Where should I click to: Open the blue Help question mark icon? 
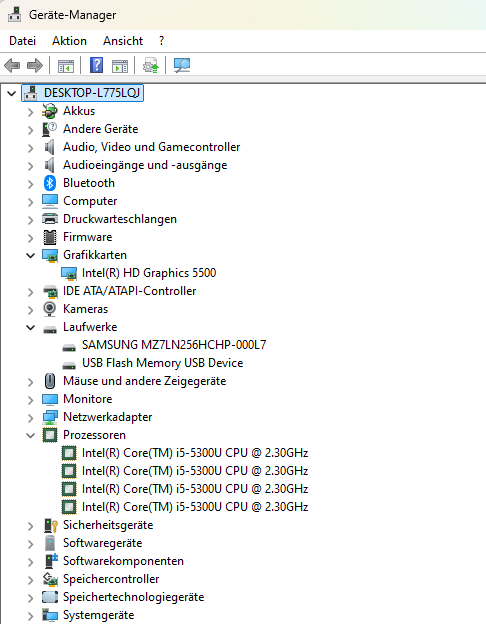[96, 65]
